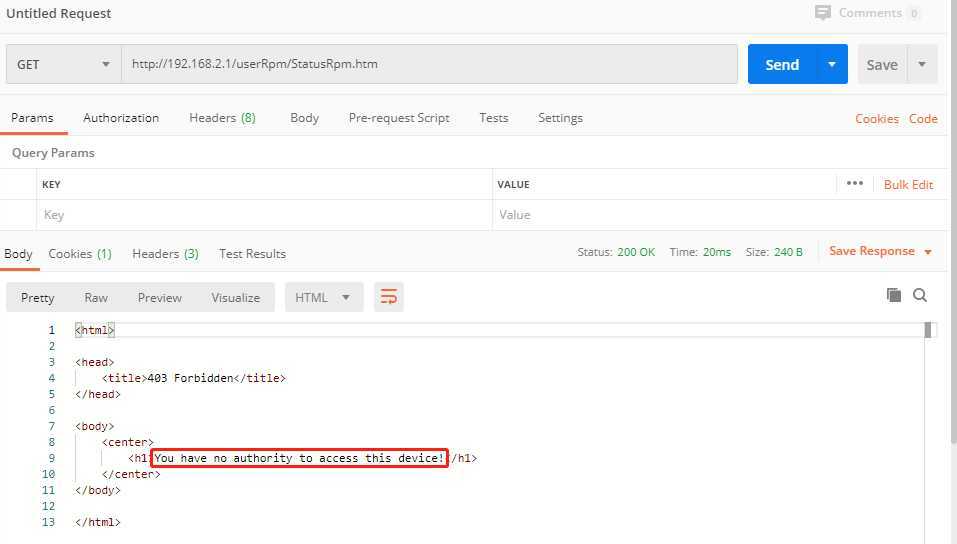This screenshot has height=544, width=957.
Task: Copy response body to clipboard
Action: pyautogui.click(x=894, y=296)
